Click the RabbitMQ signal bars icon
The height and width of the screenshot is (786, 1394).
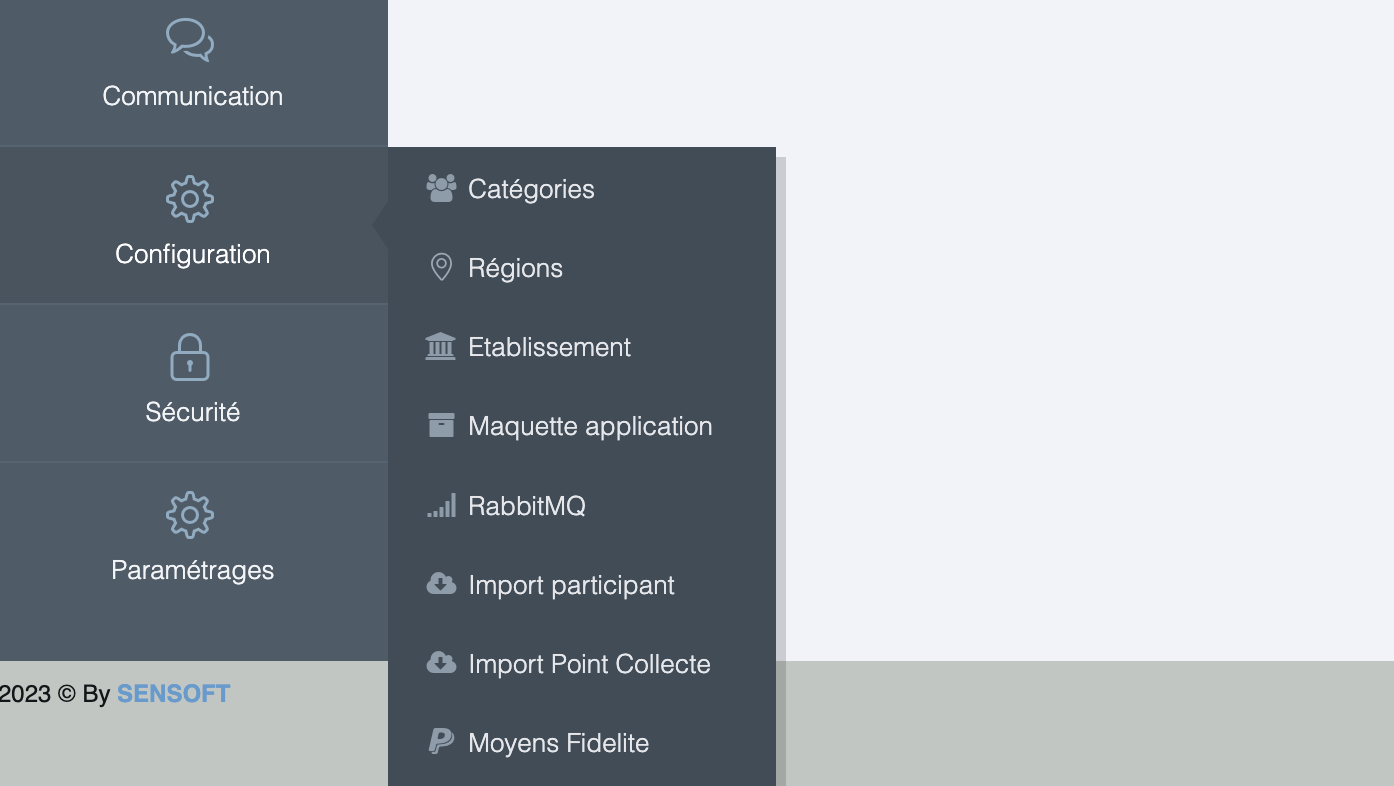441,505
